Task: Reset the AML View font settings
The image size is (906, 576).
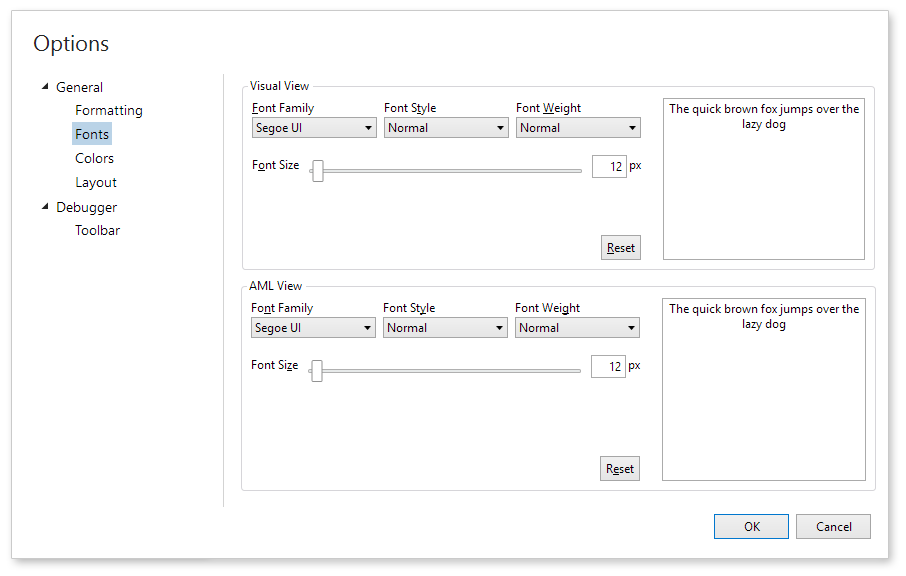Action: click(619, 468)
